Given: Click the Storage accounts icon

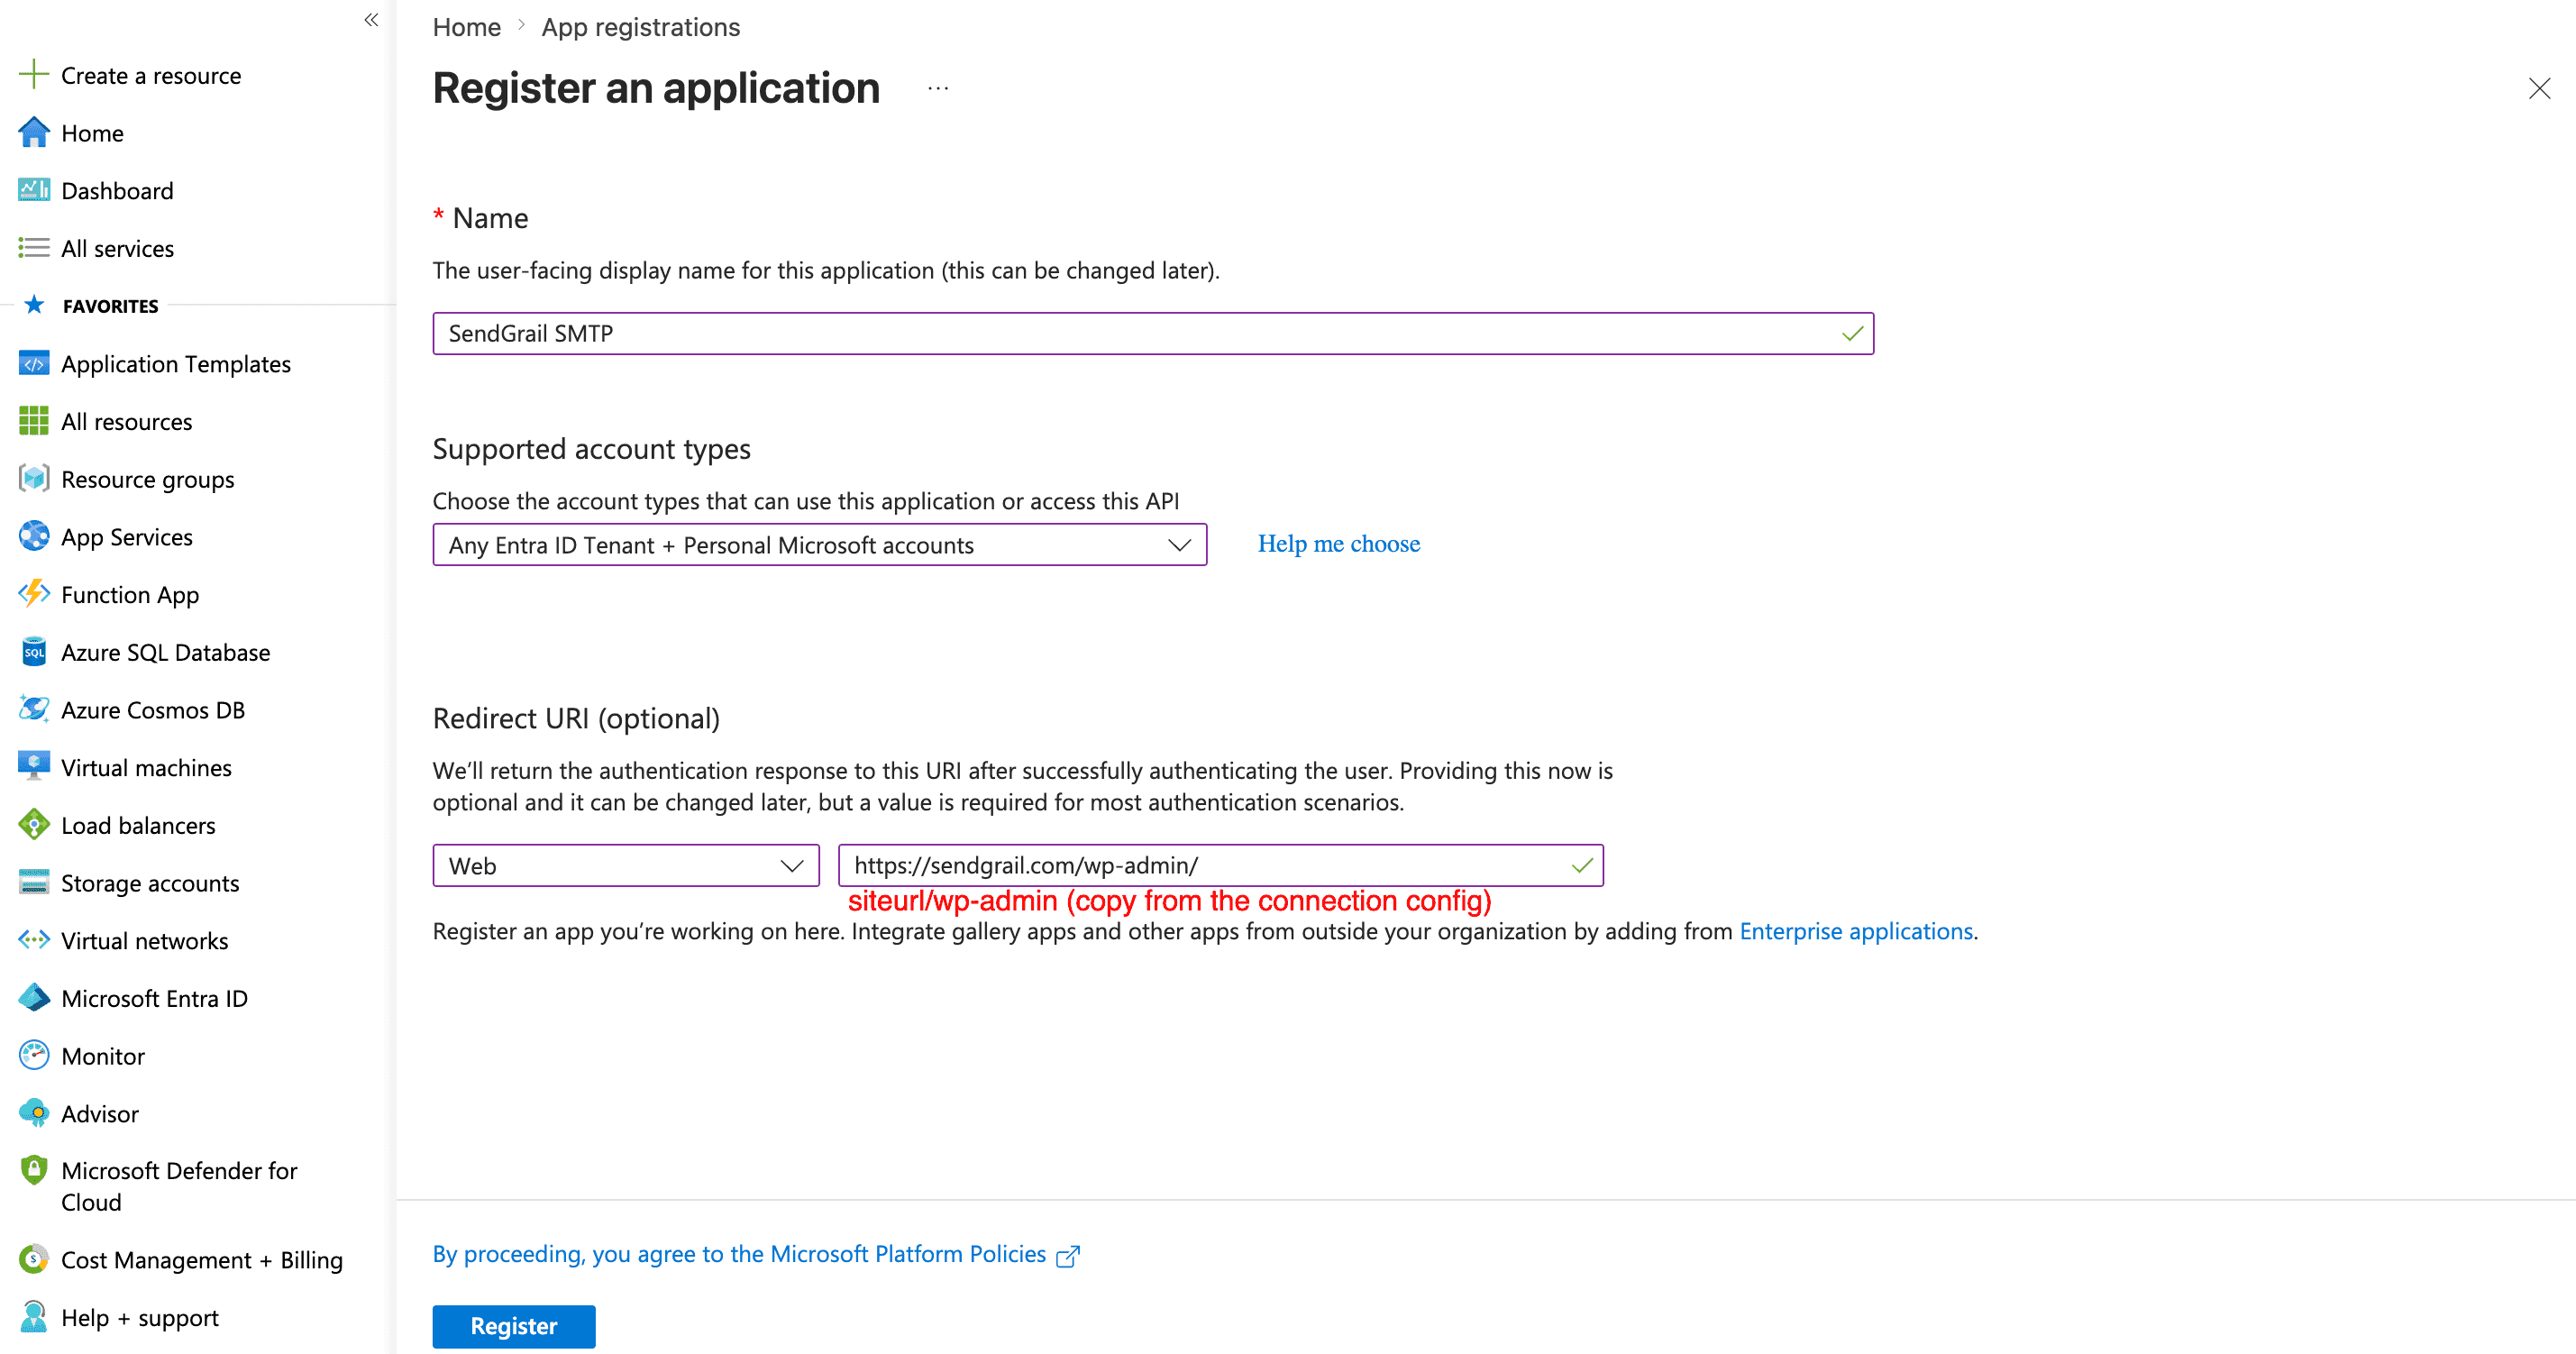Looking at the screenshot, I should pyautogui.click(x=33, y=882).
